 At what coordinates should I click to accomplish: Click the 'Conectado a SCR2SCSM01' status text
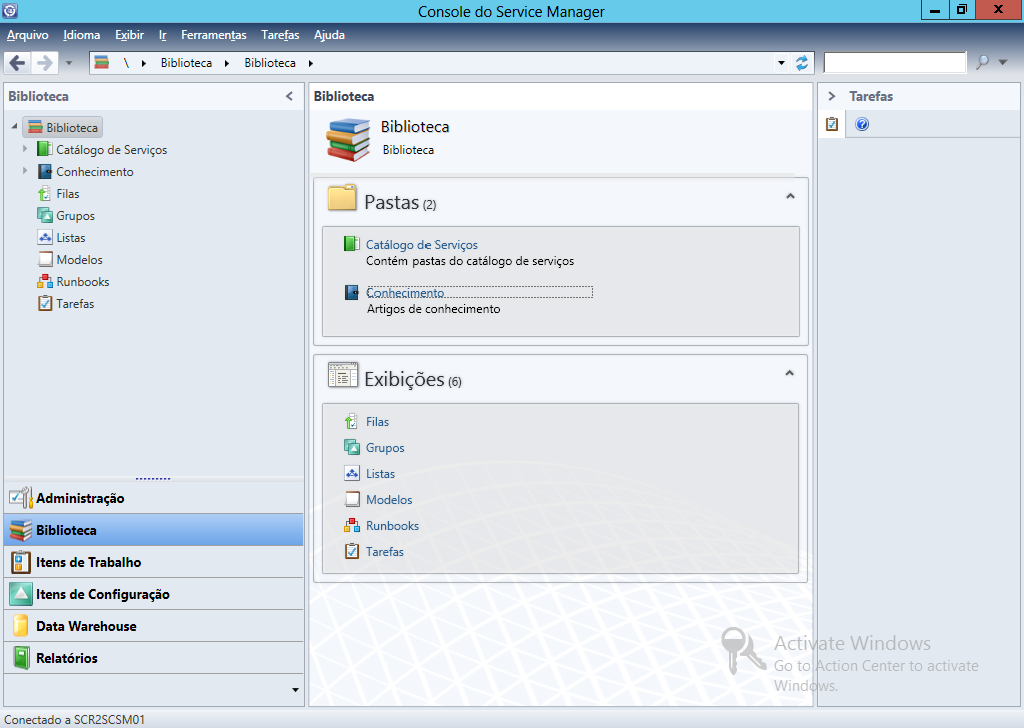(74, 720)
